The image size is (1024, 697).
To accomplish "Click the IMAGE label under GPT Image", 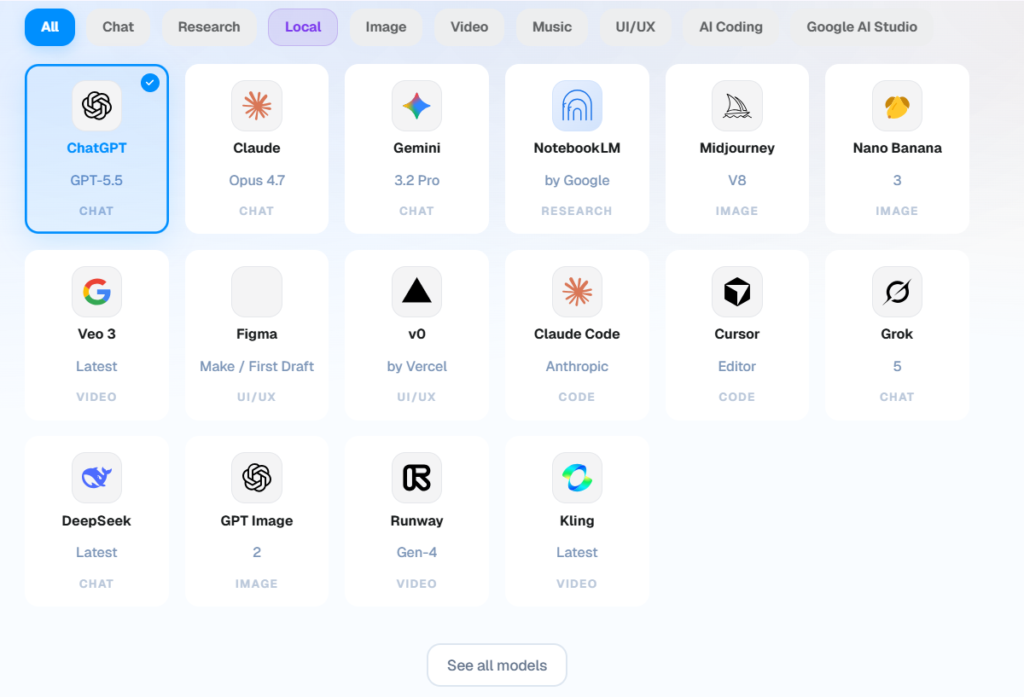I will pyautogui.click(x=257, y=584).
